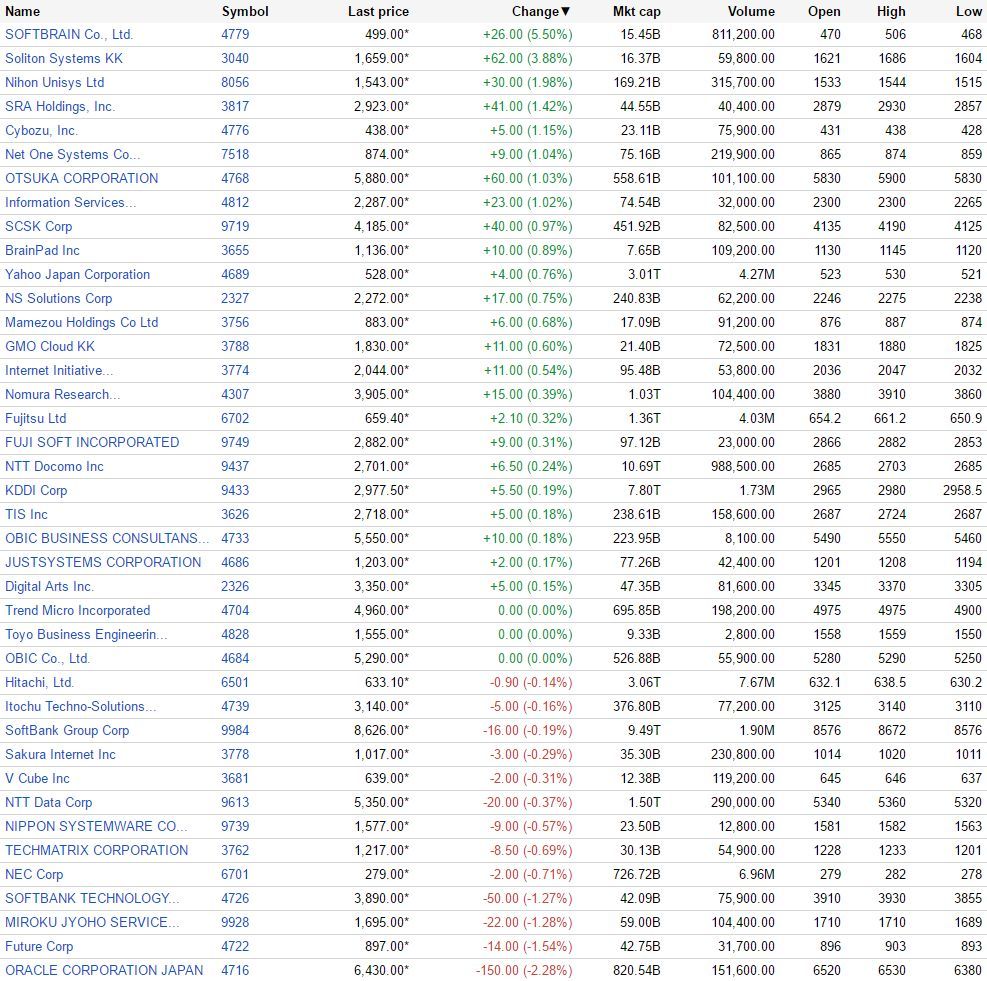
Task: Open the Internet Initiative link
Action: coord(59,370)
